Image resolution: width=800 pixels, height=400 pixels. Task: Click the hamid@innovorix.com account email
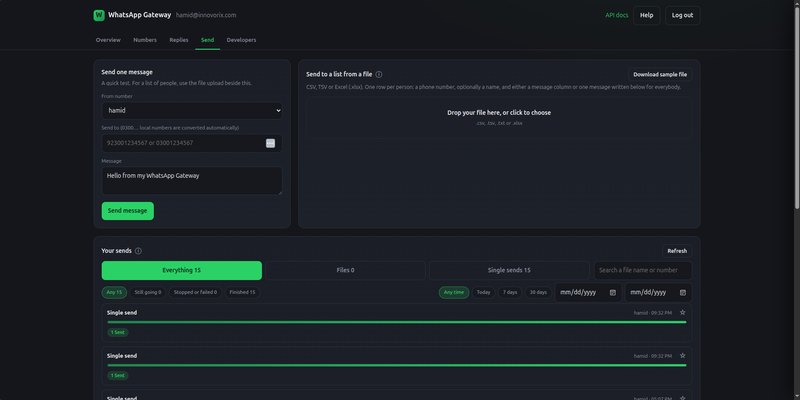click(206, 15)
